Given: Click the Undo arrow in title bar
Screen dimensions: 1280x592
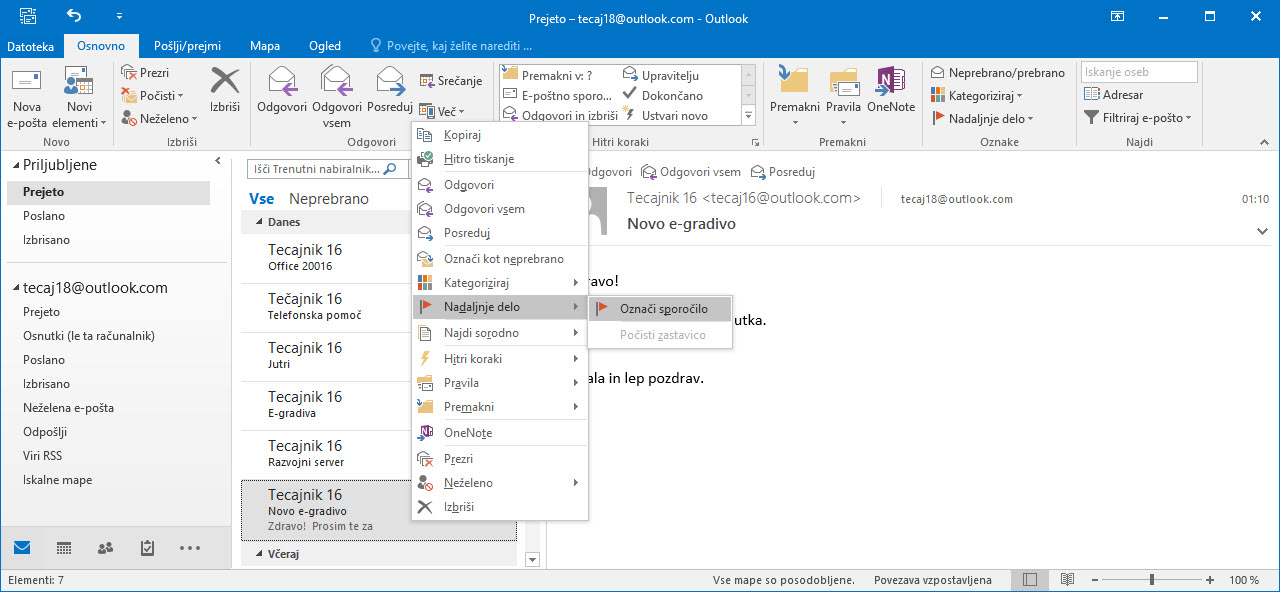Looking at the screenshot, I should [x=75, y=16].
